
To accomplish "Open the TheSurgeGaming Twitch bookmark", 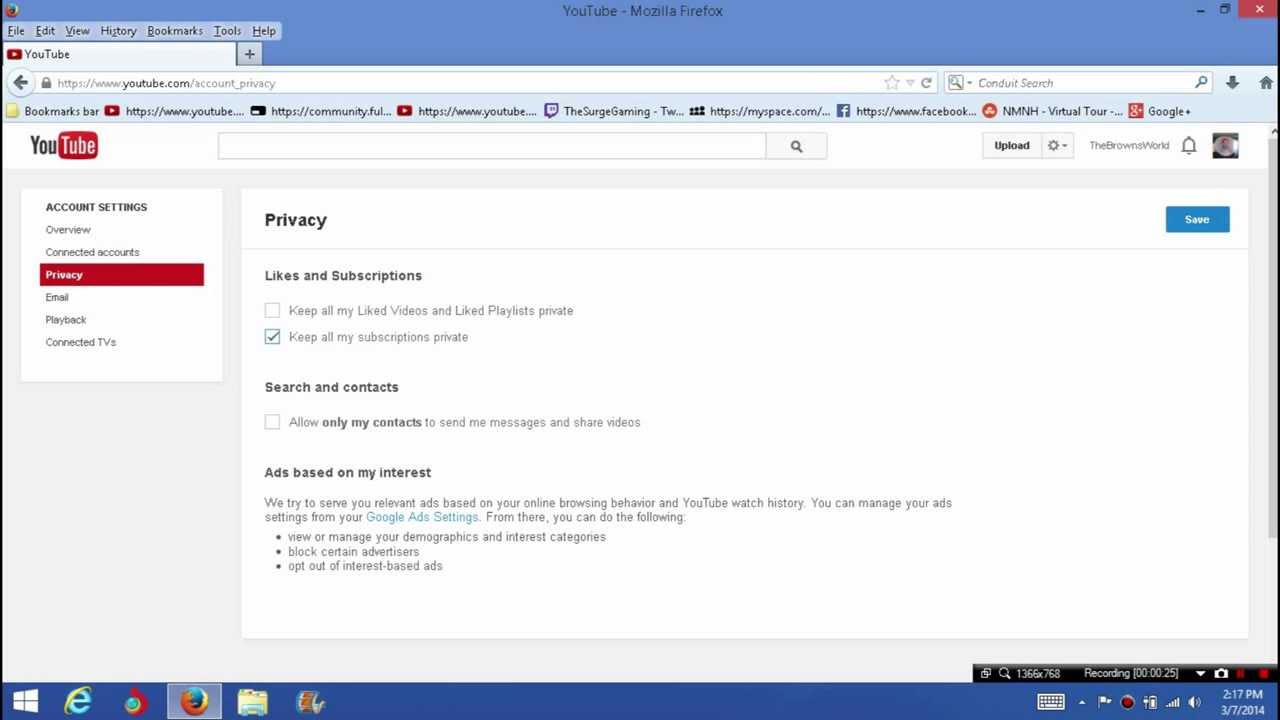I will click(x=614, y=111).
